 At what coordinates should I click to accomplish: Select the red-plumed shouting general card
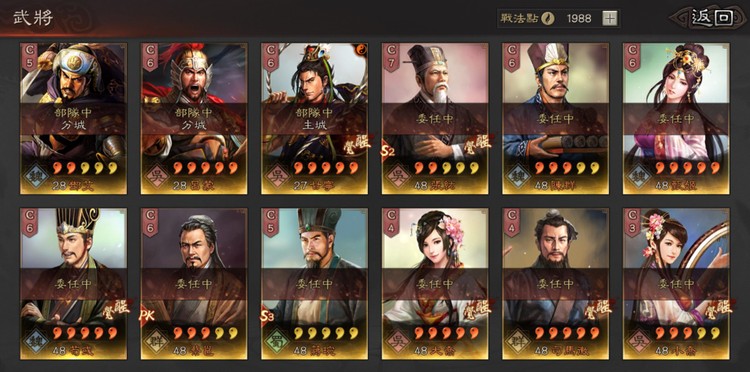(x=194, y=119)
